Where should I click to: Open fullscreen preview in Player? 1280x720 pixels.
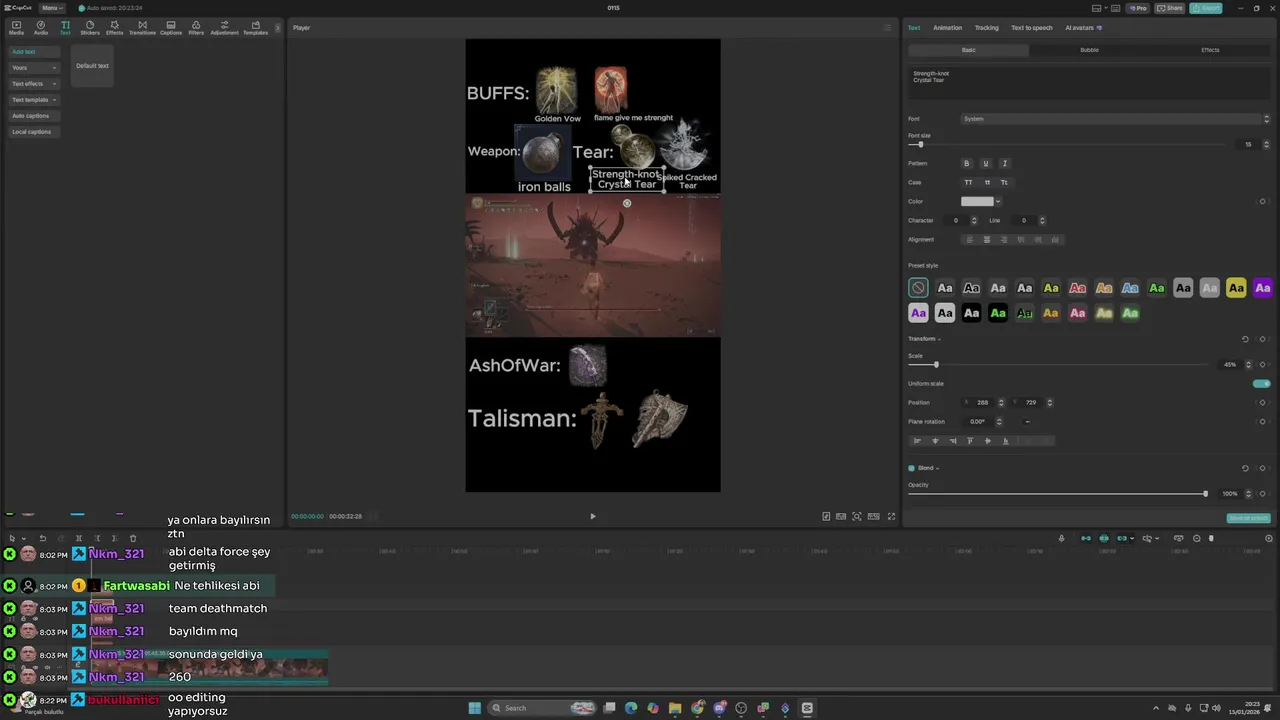click(891, 516)
